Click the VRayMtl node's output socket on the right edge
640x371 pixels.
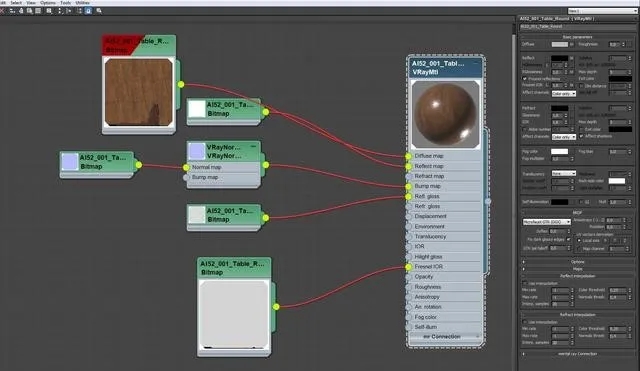point(487,201)
